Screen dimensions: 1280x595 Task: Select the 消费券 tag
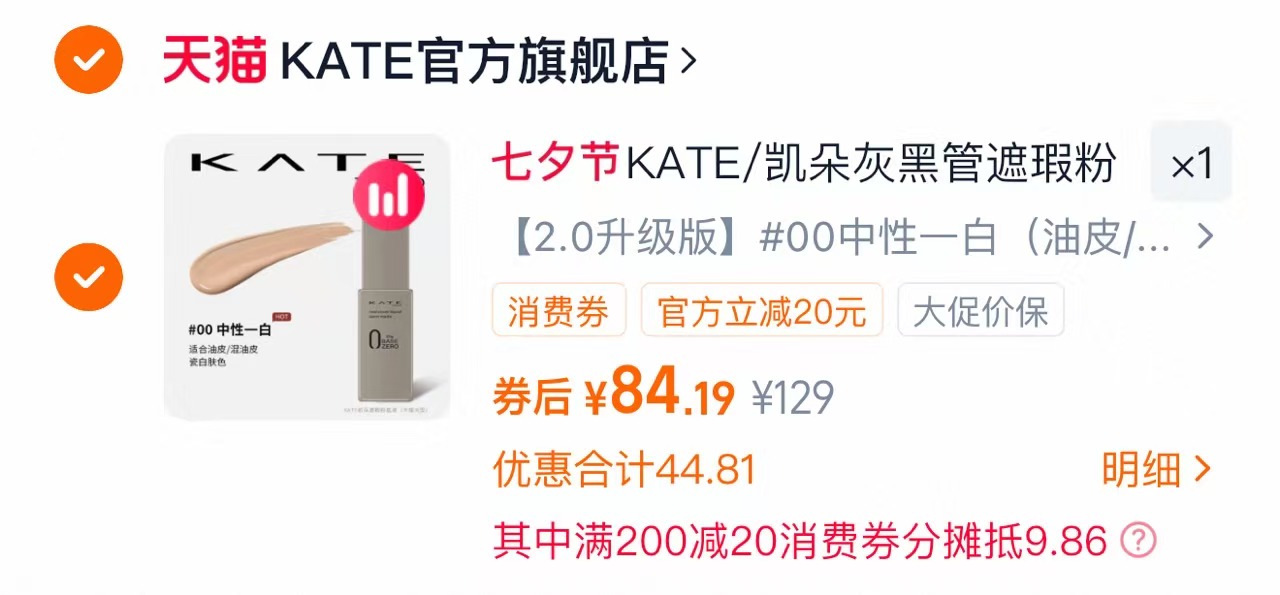click(x=558, y=310)
